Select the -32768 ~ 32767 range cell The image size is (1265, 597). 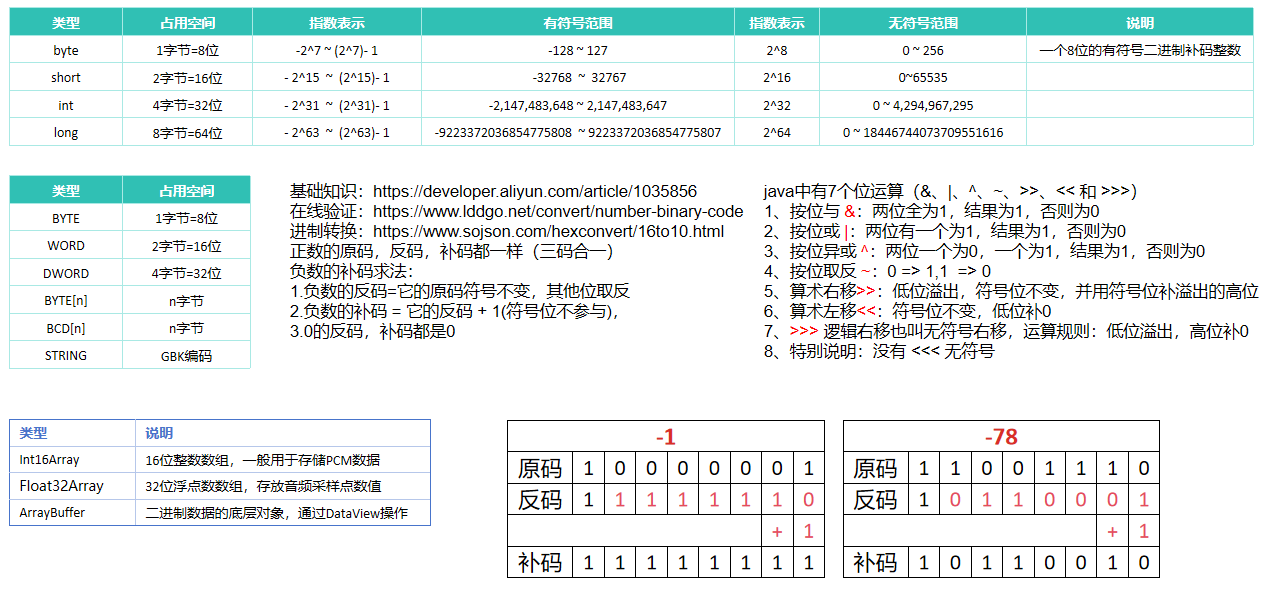[578, 78]
